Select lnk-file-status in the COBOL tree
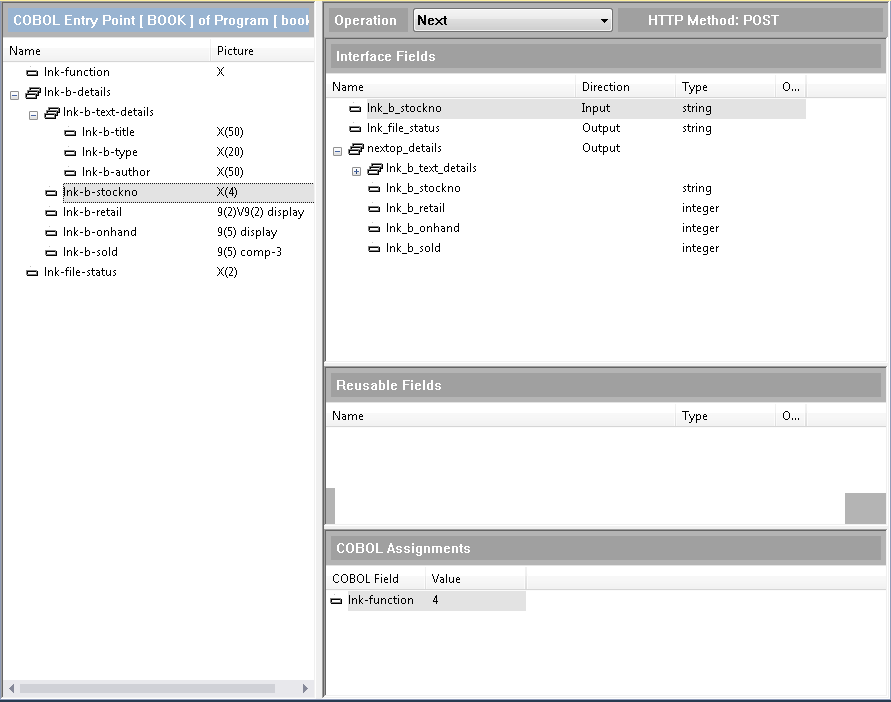The image size is (891, 702). point(80,272)
